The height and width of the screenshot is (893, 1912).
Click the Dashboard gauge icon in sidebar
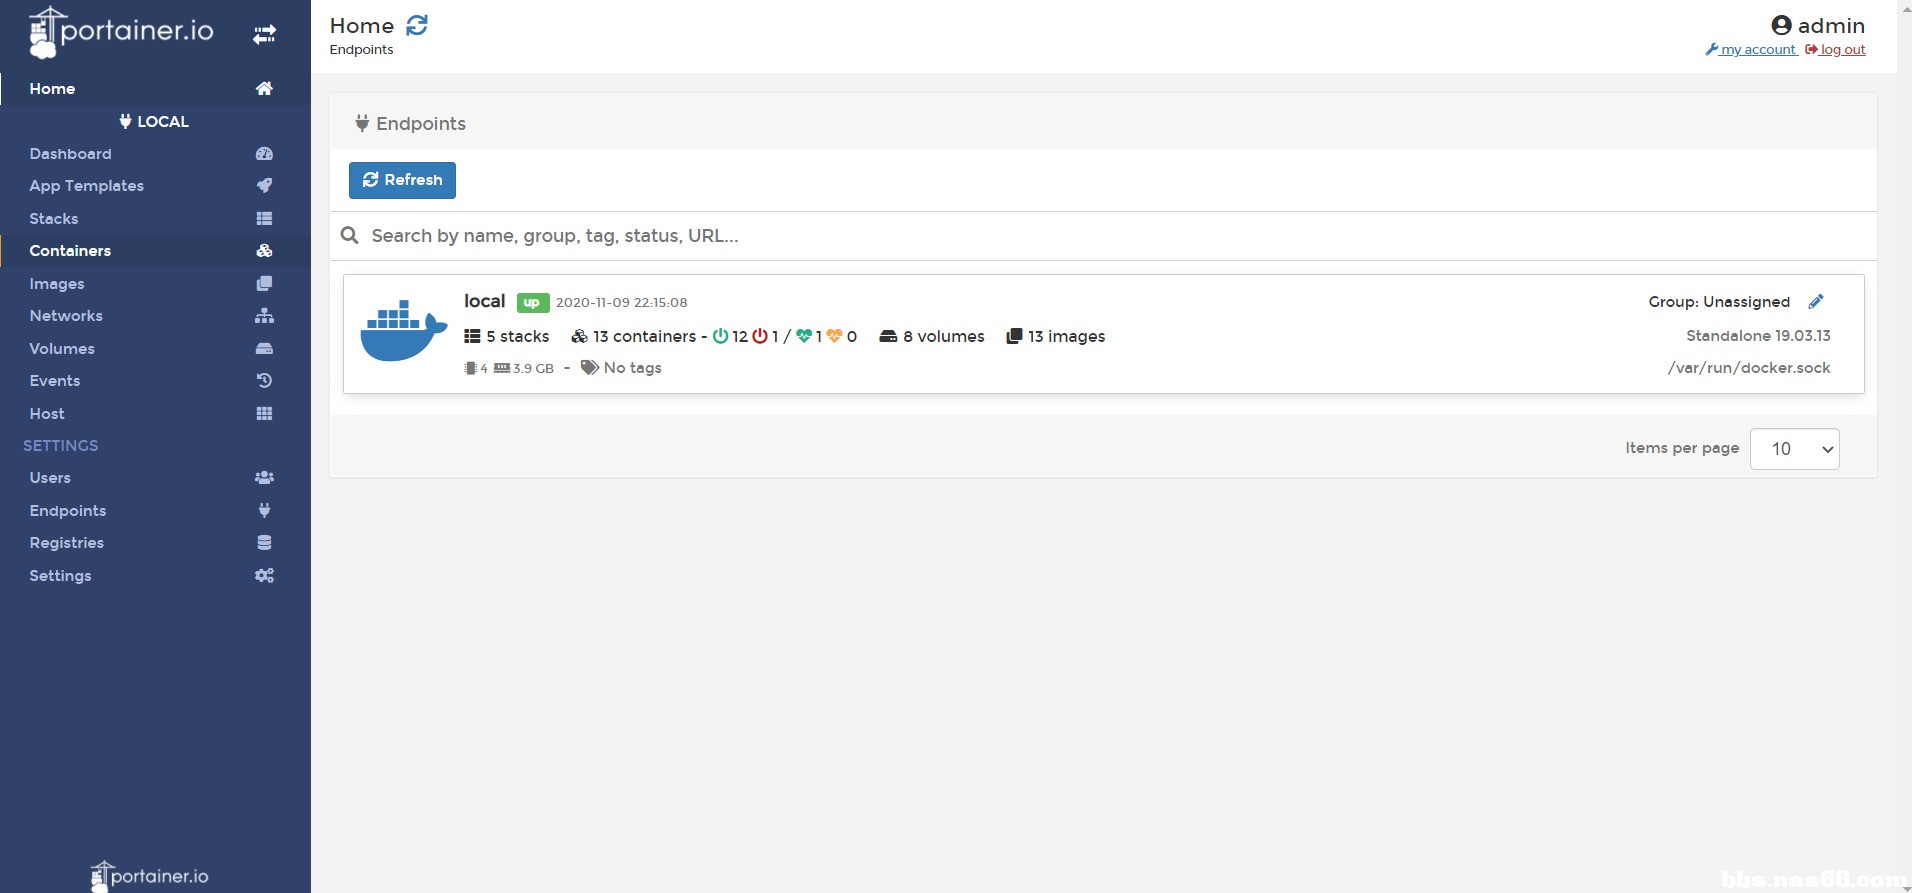point(264,154)
